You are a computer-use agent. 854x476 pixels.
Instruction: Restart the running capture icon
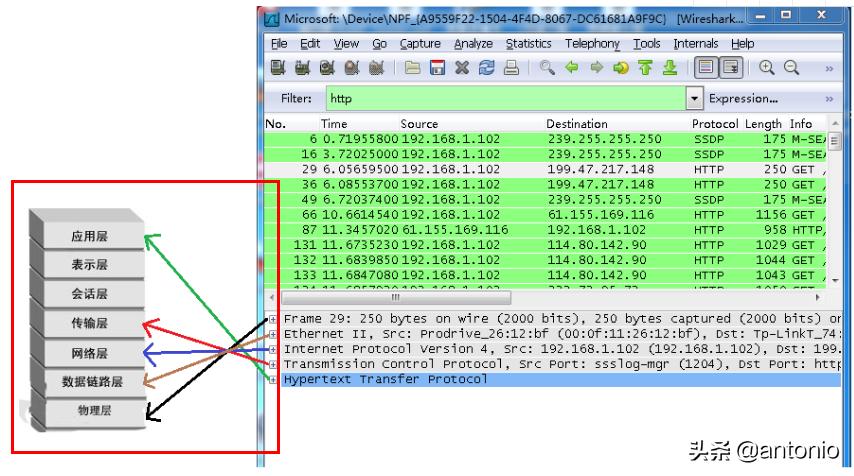click(376, 68)
